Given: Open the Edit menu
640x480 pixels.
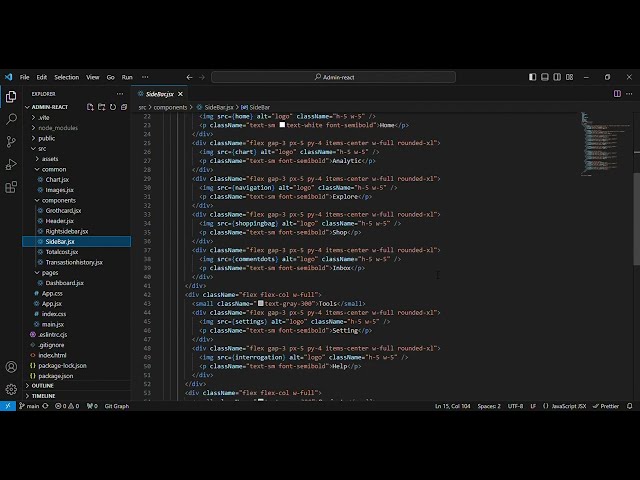Looking at the screenshot, I should pos(42,77).
